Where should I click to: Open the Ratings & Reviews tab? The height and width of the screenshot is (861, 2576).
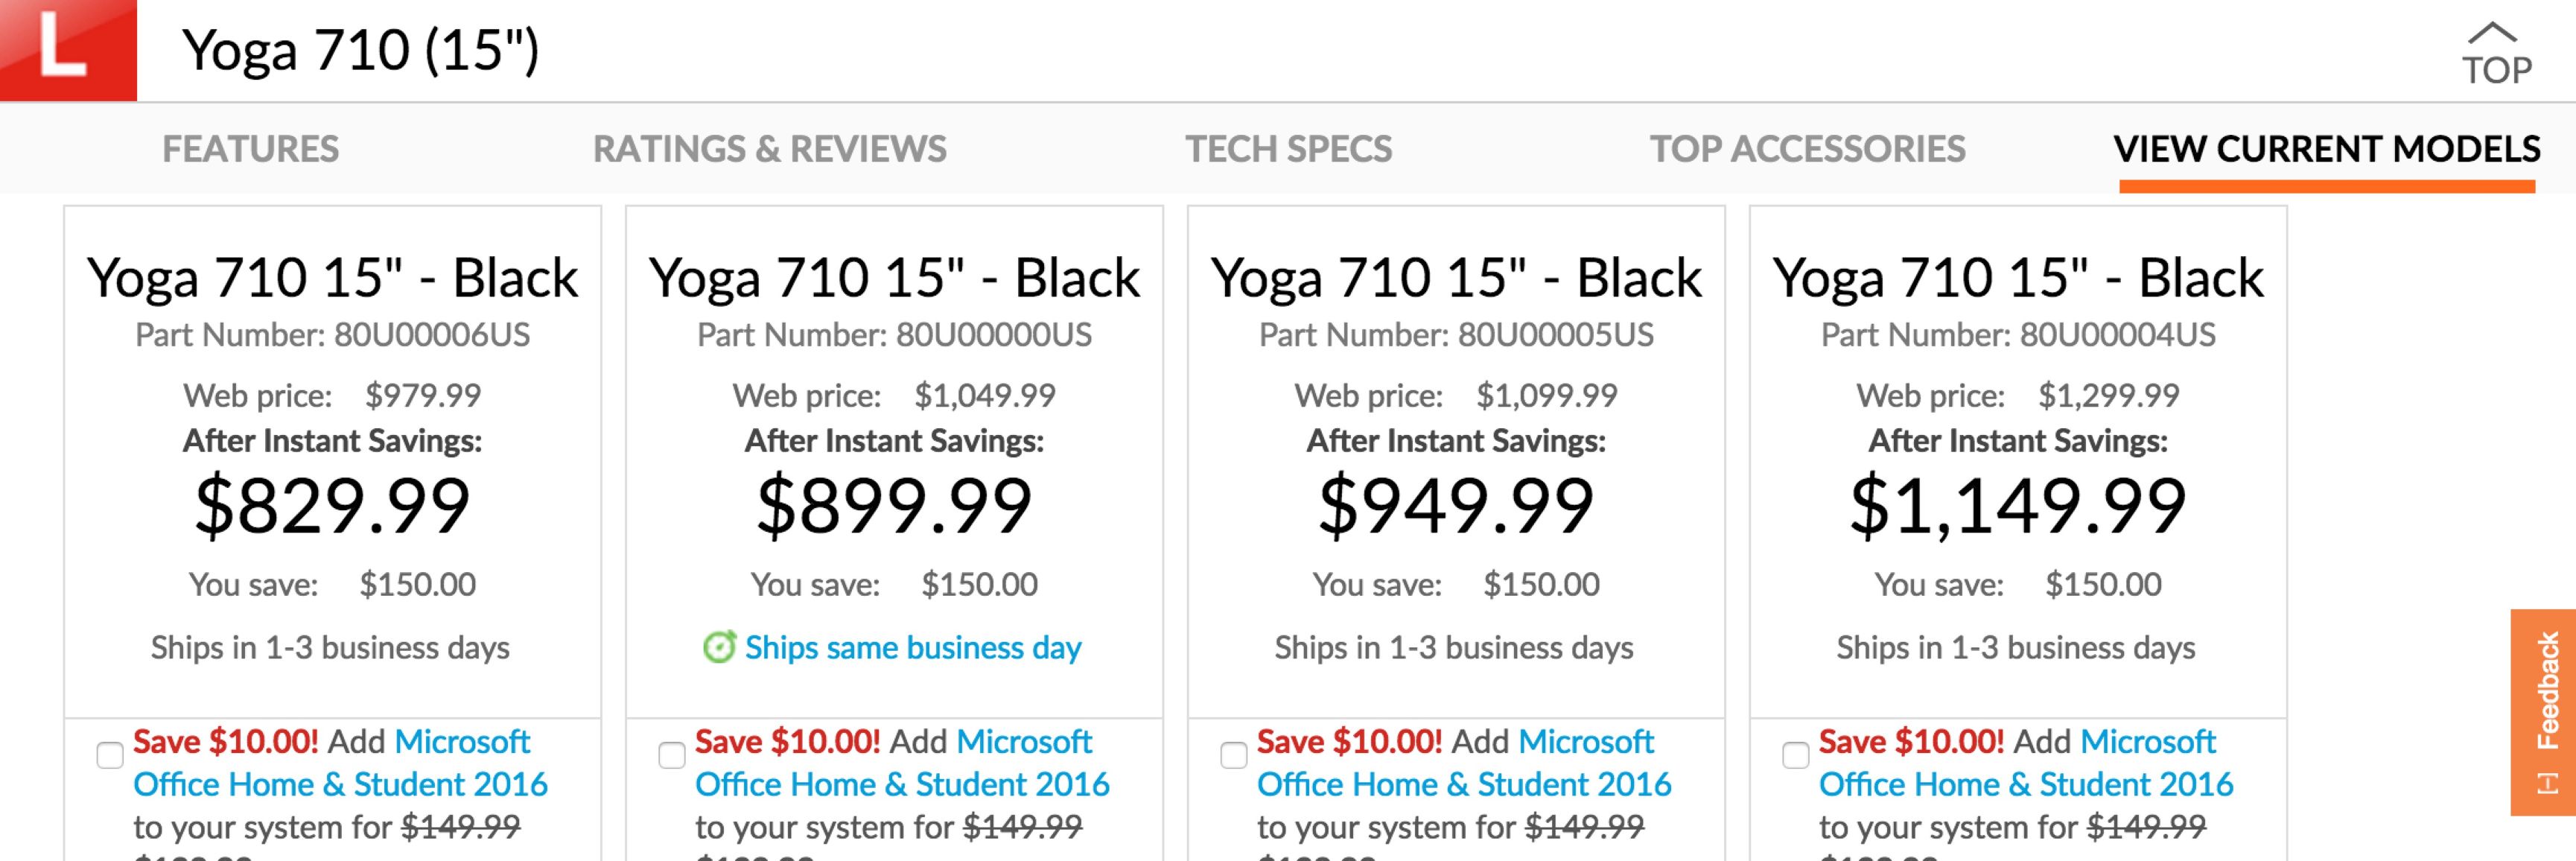coord(769,149)
